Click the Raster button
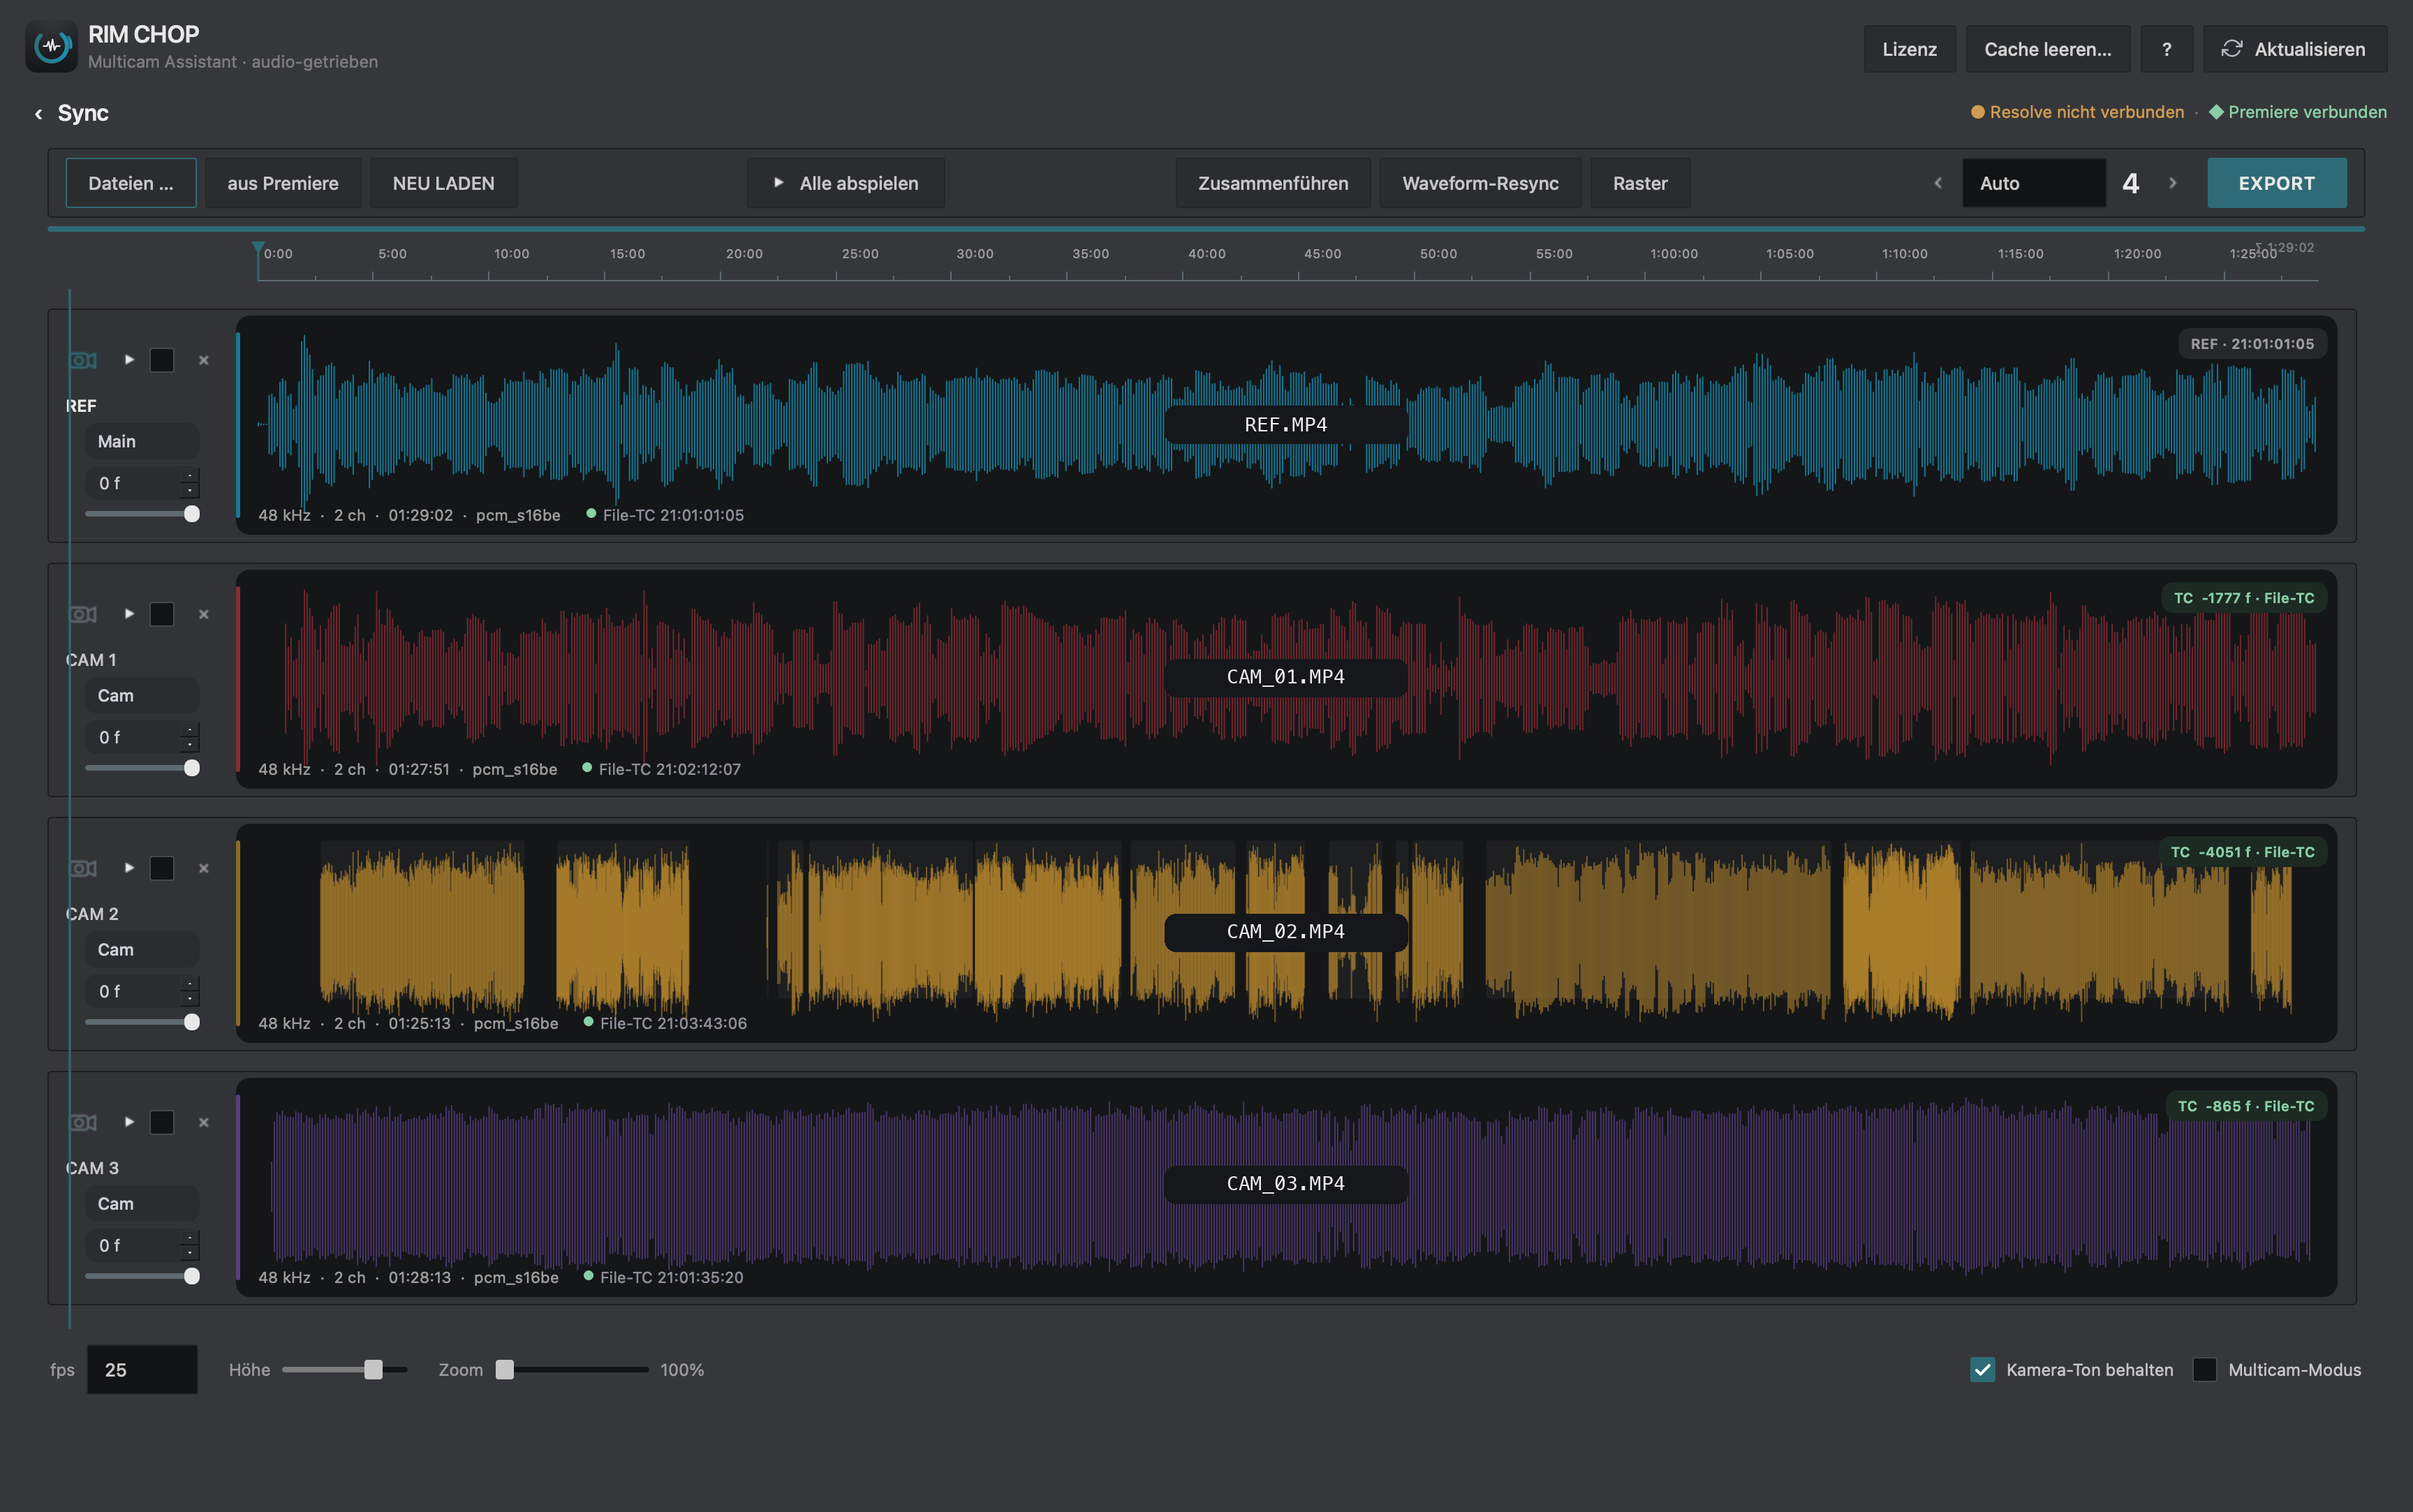The image size is (2413, 1512). click(x=1640, y=183)
